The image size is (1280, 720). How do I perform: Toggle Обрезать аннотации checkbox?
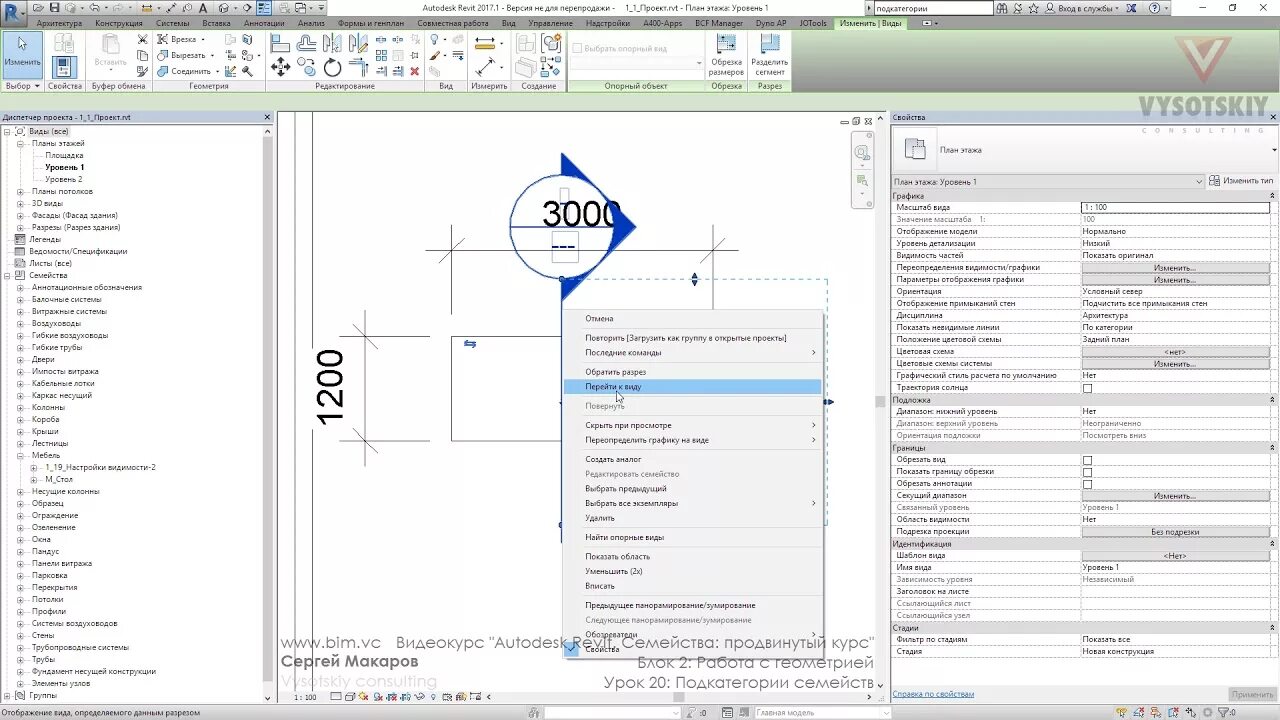point(1087,484)
